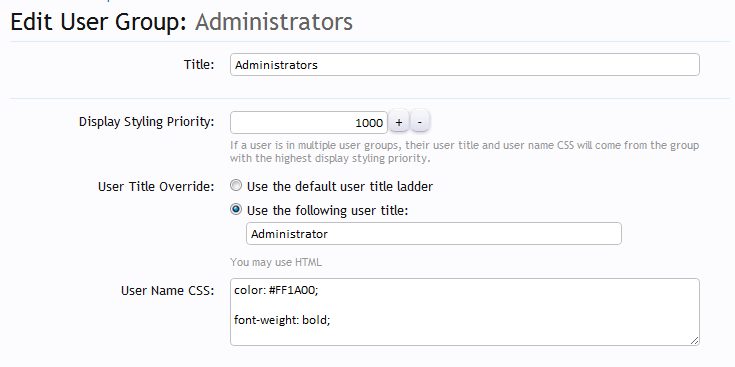The image size is (735, 367).
Task: Select 'Use the default user title ladder' radio
Action: pyautogui.click(x=236, y=186)
